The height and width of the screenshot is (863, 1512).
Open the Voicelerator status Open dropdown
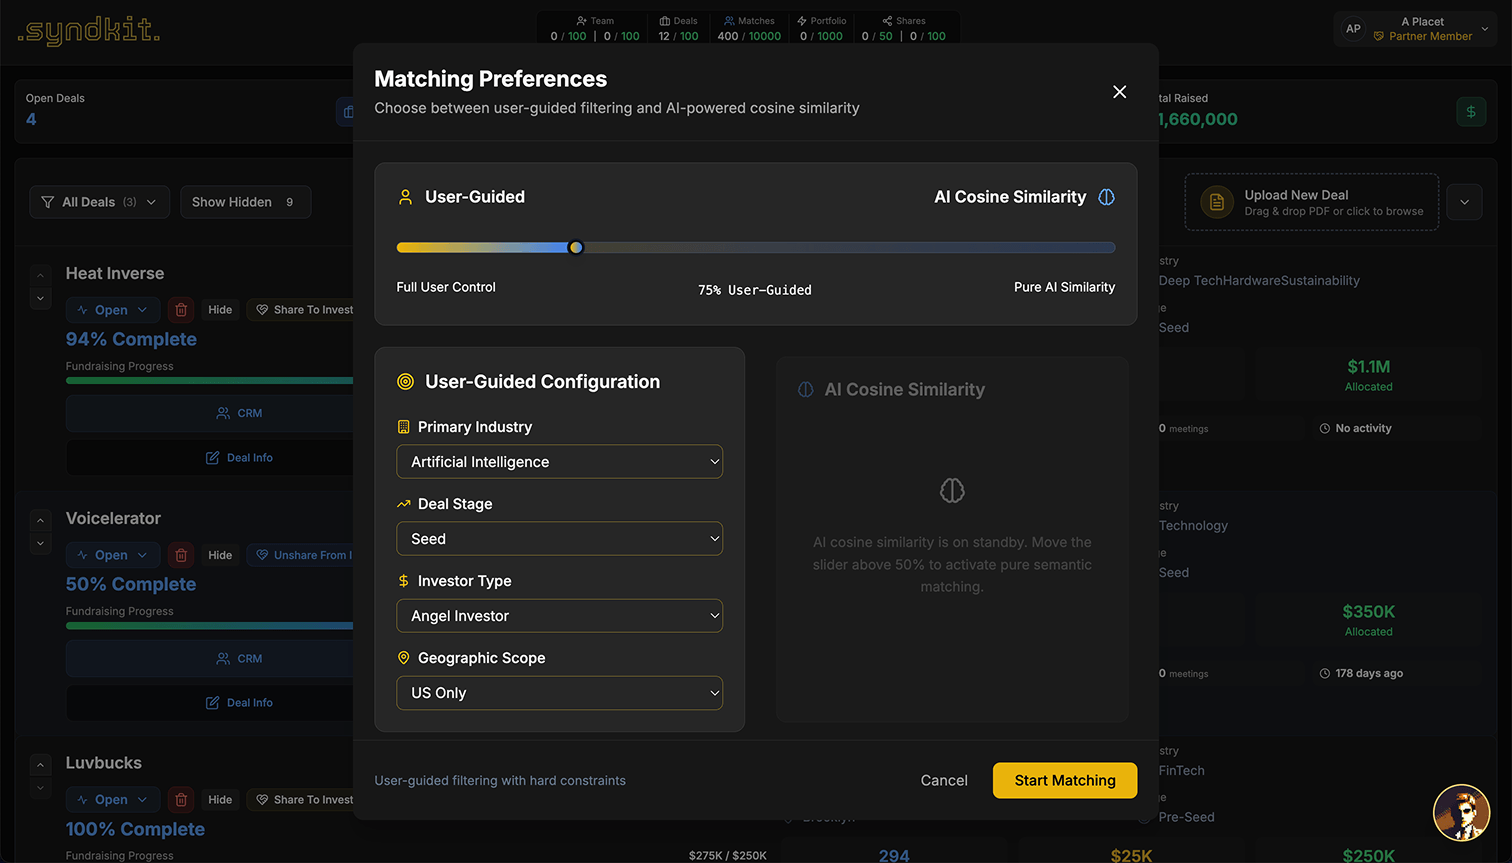(x=112, y=555)
